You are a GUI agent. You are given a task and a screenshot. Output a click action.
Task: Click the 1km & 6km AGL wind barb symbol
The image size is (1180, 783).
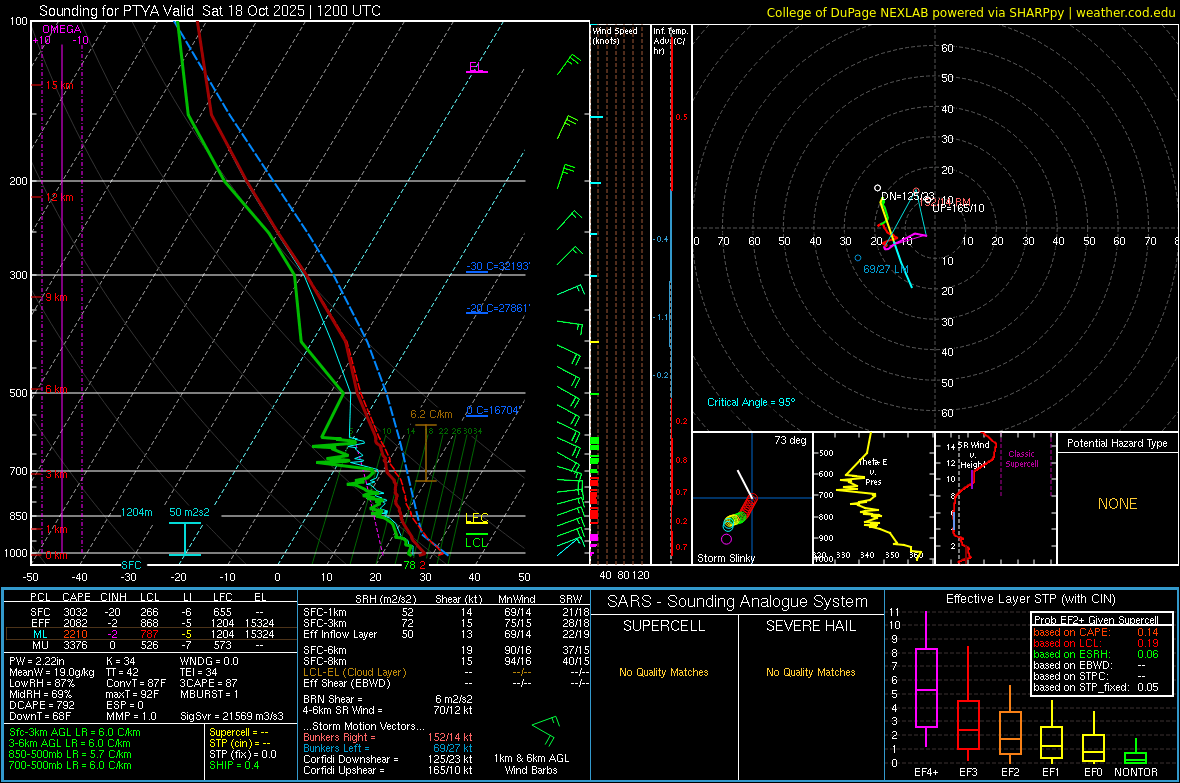click(x=545, y=730)
